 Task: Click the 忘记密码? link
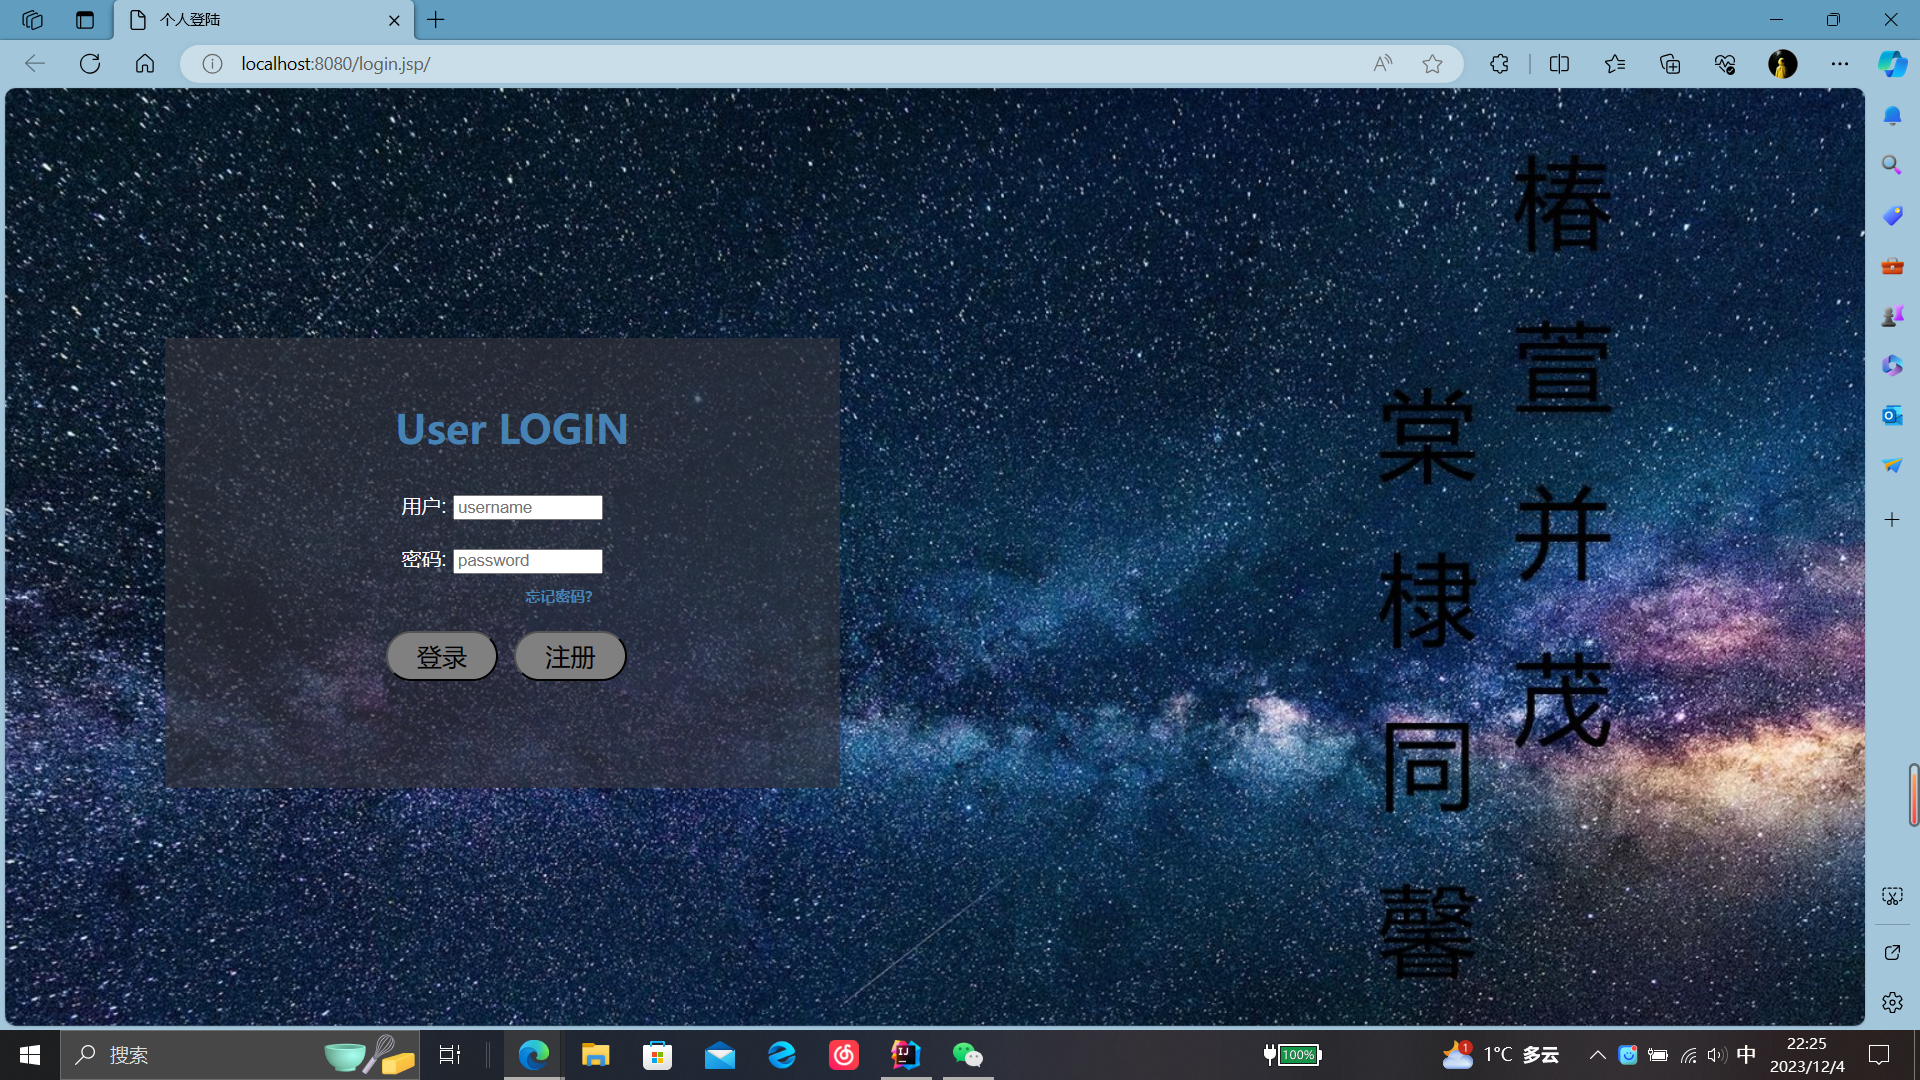558,597
